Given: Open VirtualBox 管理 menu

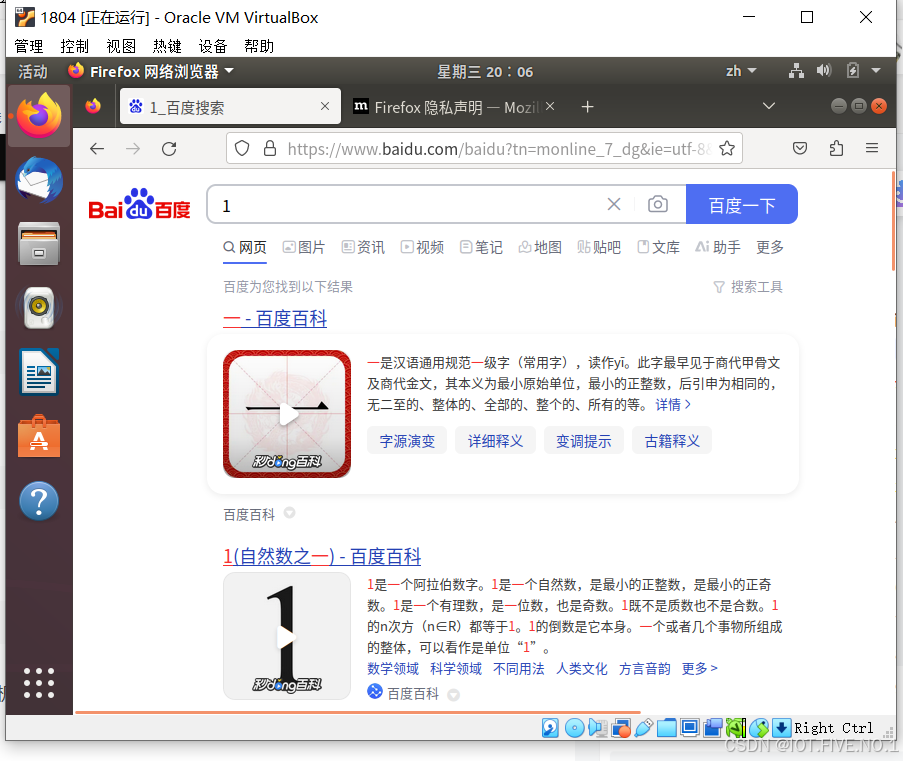Looking at the screenshot, I should [x=29, y=46].
